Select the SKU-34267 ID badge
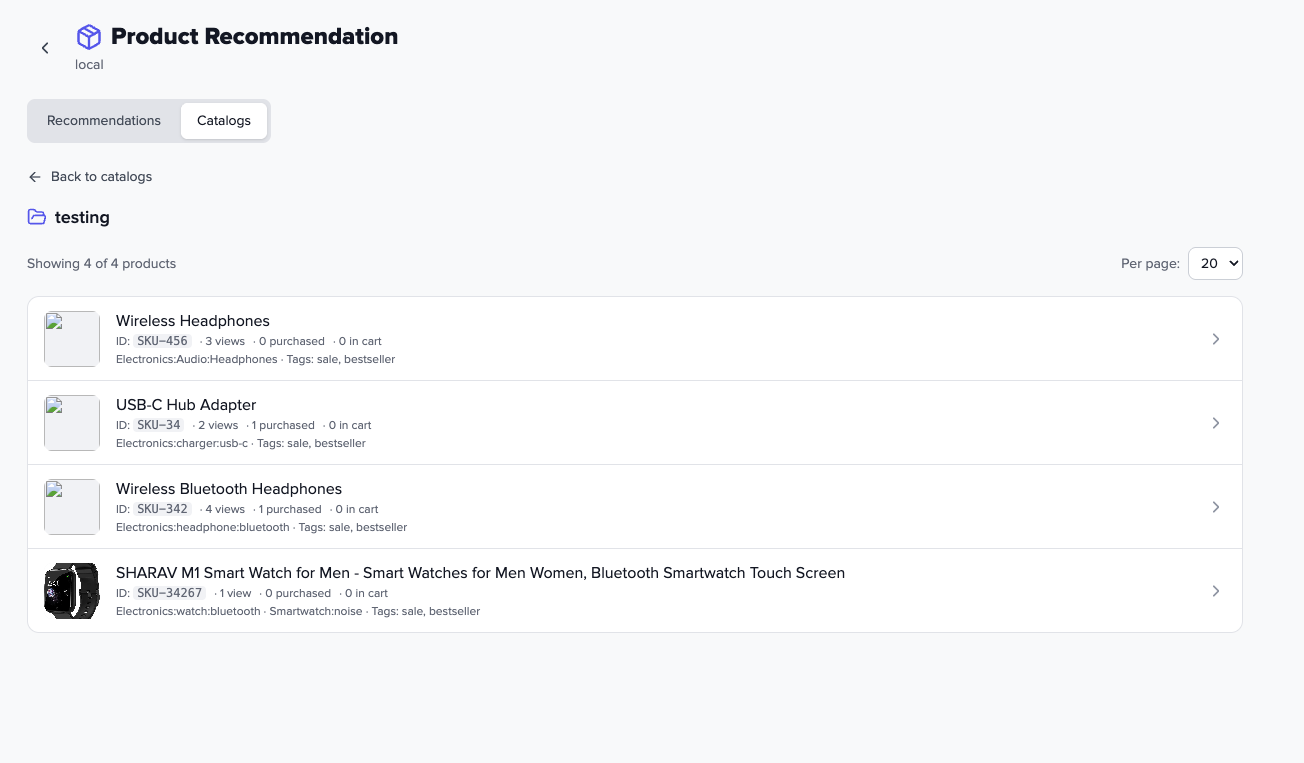 point(169,592)
